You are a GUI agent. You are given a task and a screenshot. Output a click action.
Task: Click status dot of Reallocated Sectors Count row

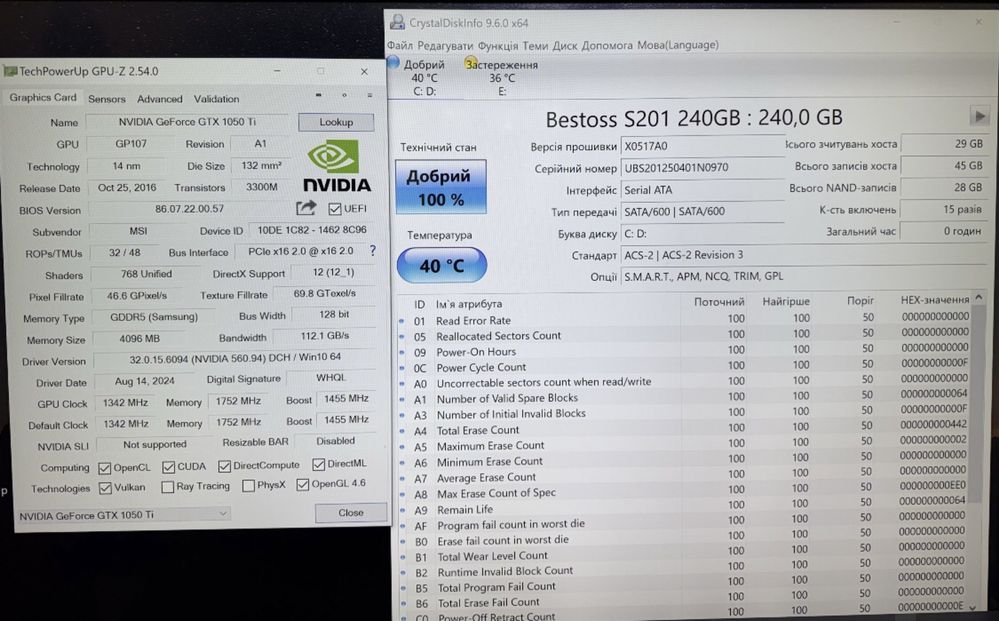click(x=401, y=336)
